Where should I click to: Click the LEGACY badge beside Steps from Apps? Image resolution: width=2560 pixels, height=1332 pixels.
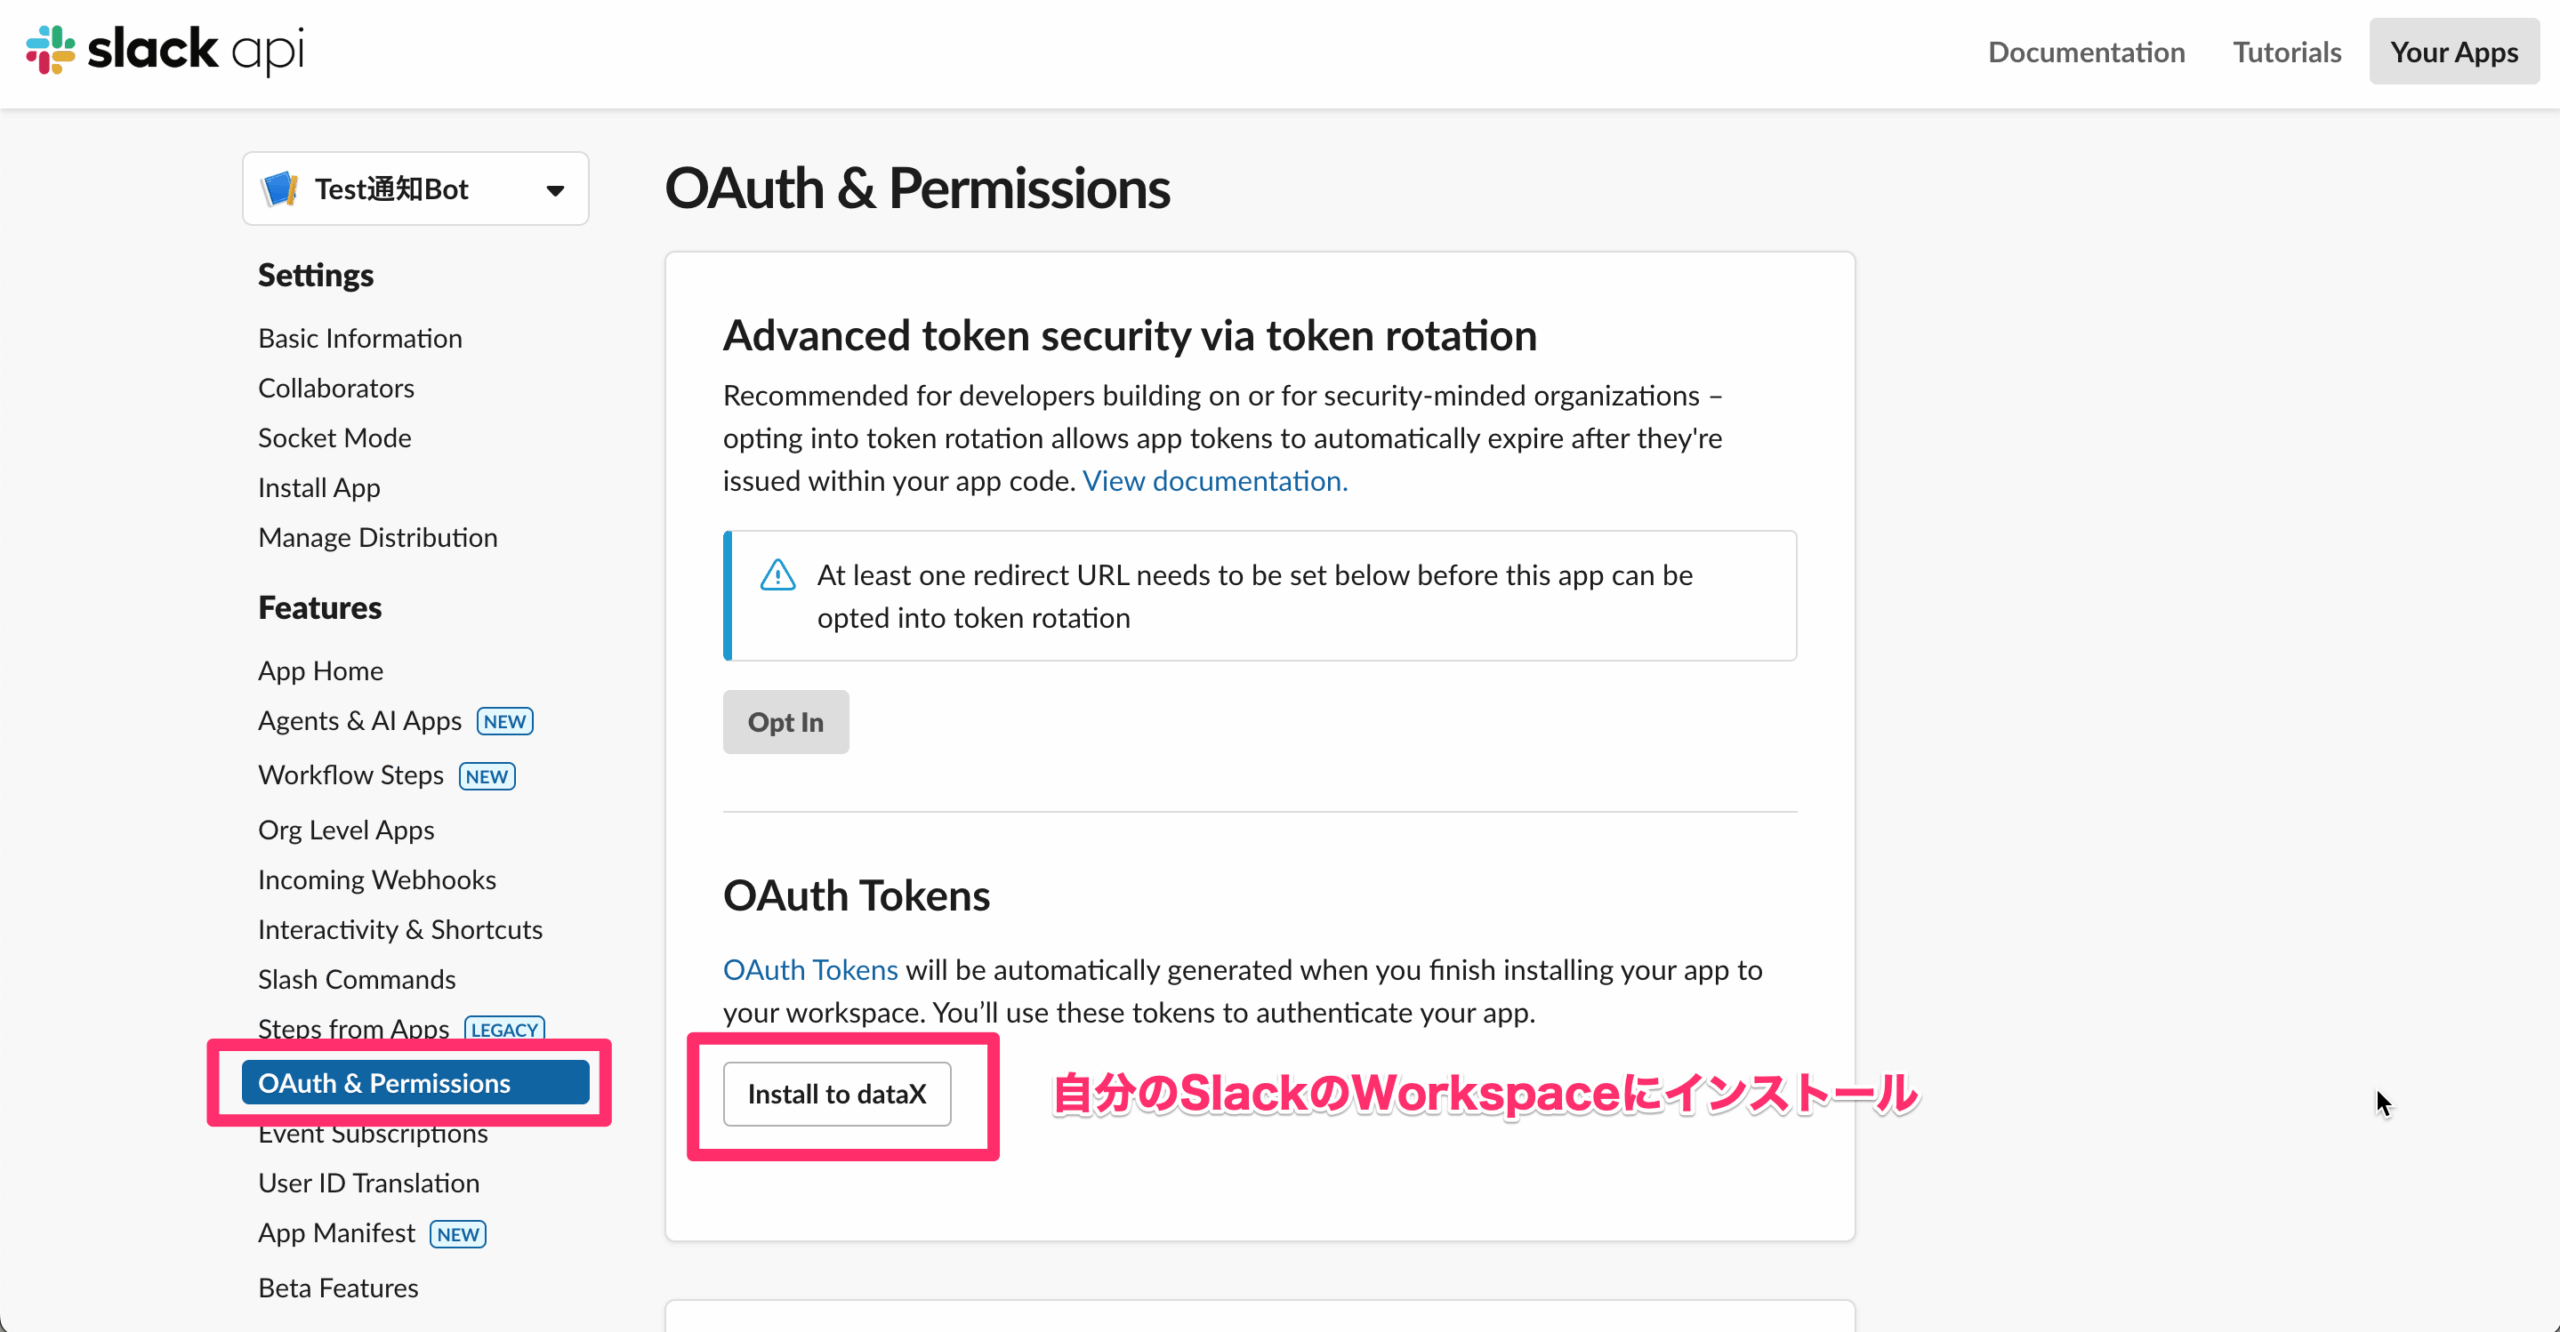(505, 1029)
